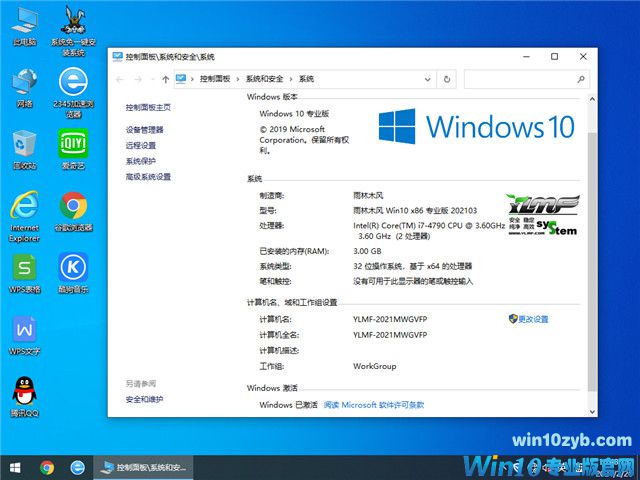640x480 pixels.
Task: Open the 此电脑 desktop icon
Action: 24,26
